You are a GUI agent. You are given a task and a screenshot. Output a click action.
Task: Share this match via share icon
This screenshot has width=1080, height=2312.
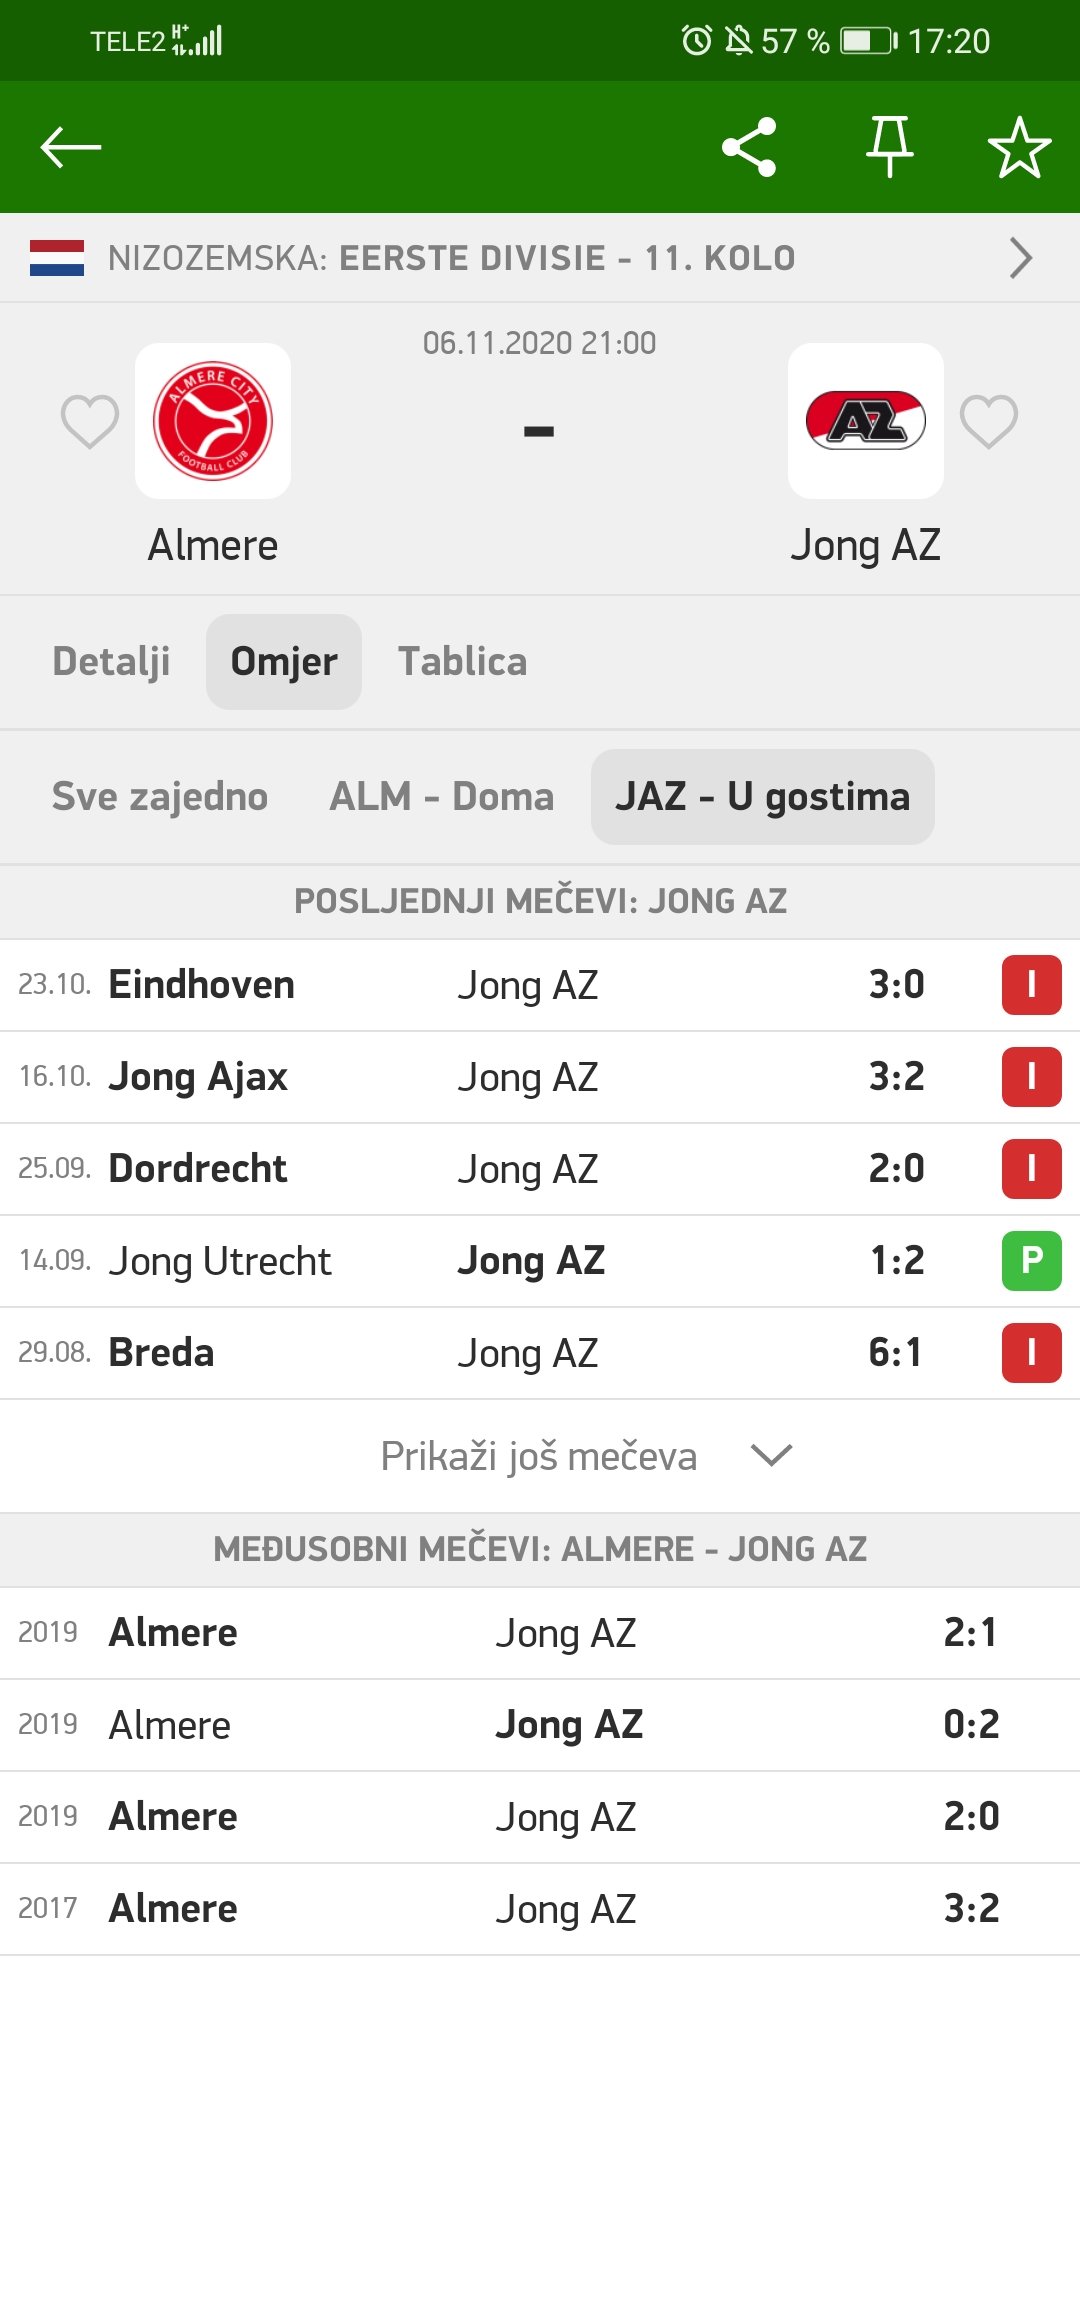[749, 147]
